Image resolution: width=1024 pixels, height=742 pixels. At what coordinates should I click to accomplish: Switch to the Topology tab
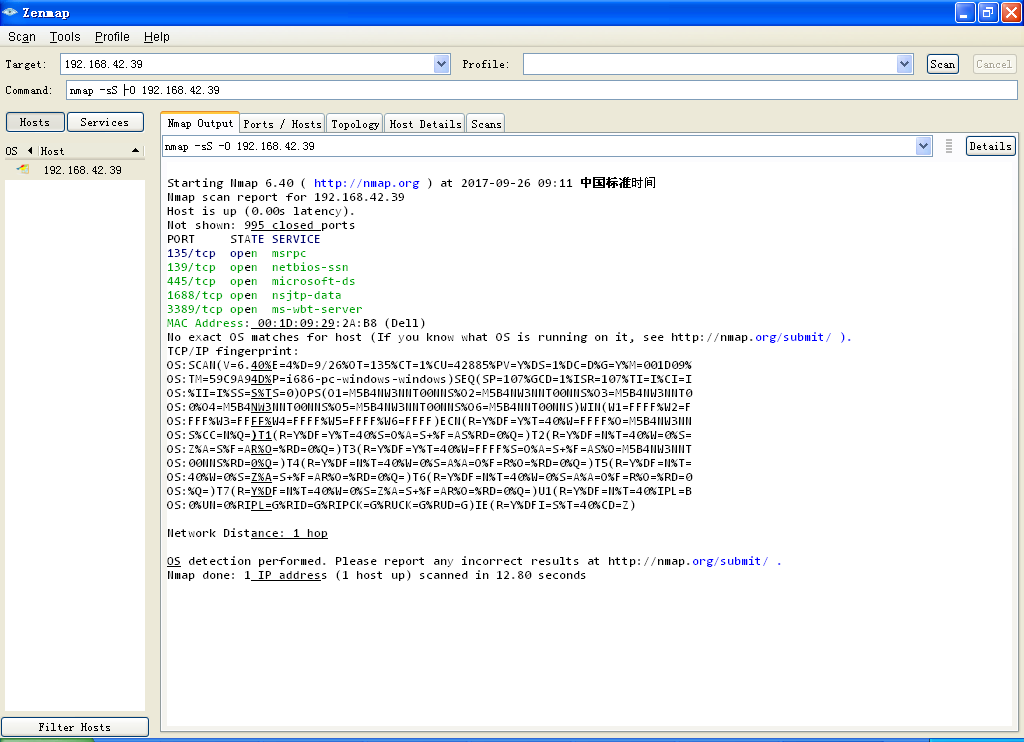coord(355,123)
